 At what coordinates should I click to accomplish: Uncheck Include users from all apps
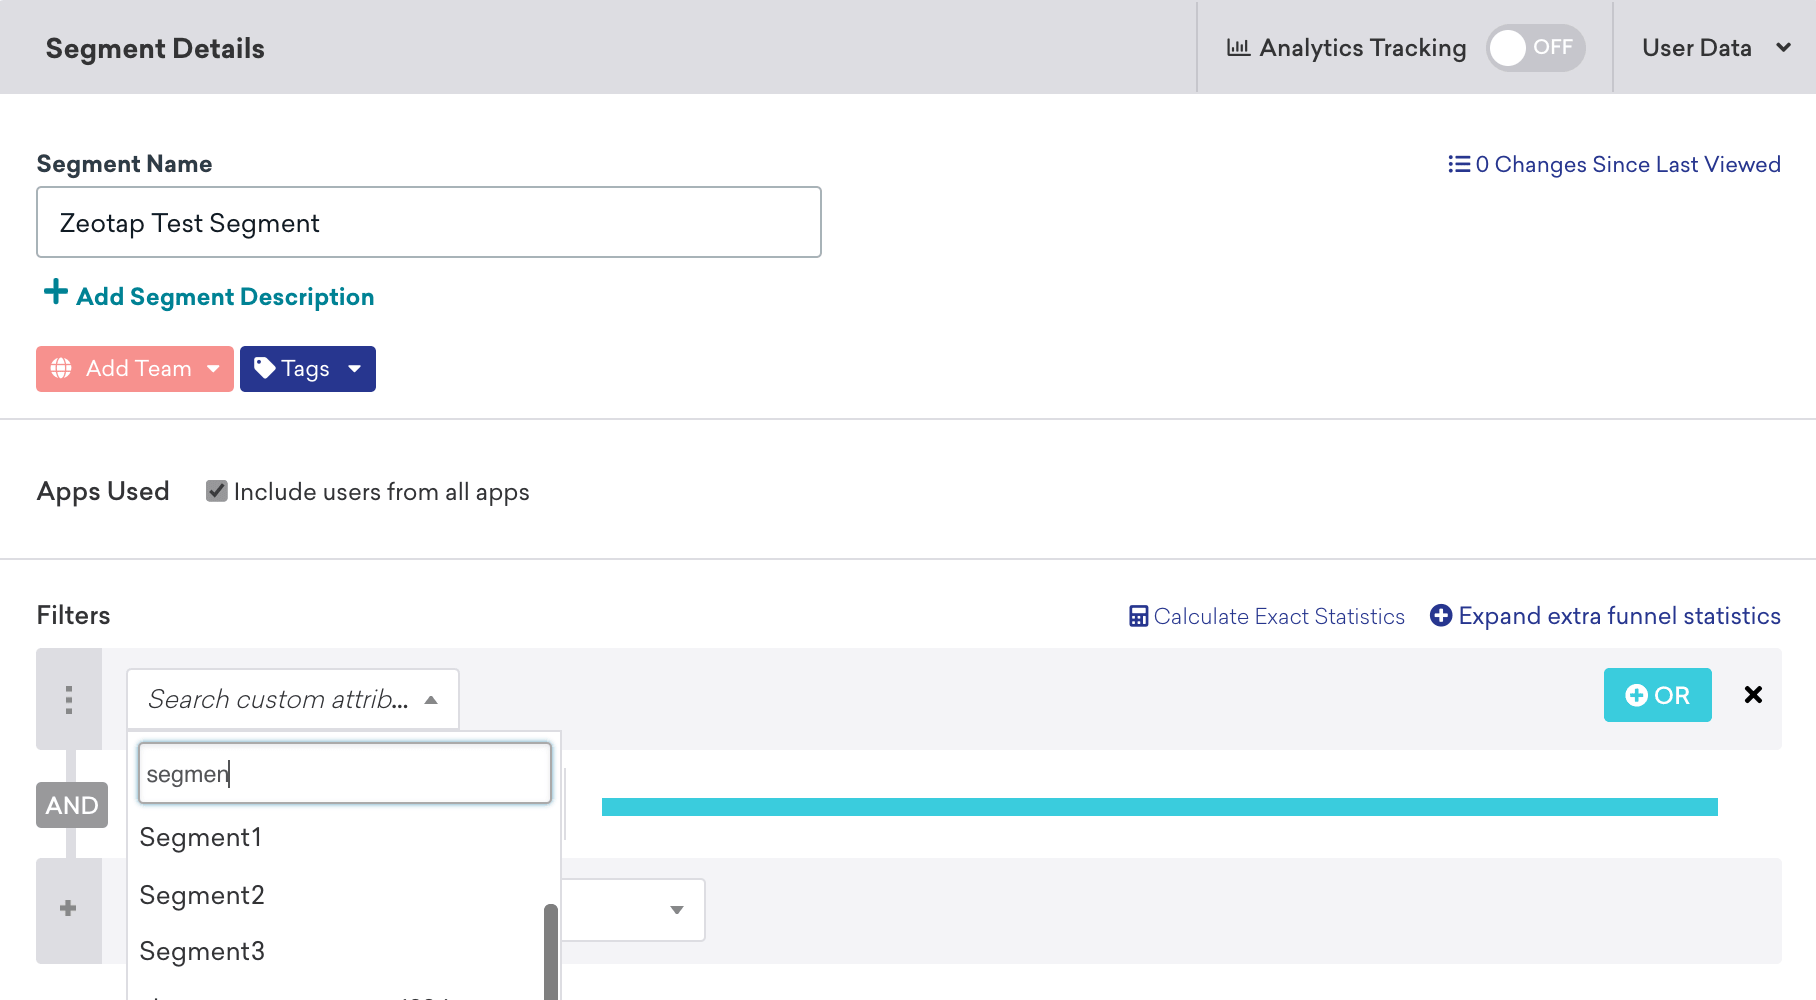tap(216, 491)
